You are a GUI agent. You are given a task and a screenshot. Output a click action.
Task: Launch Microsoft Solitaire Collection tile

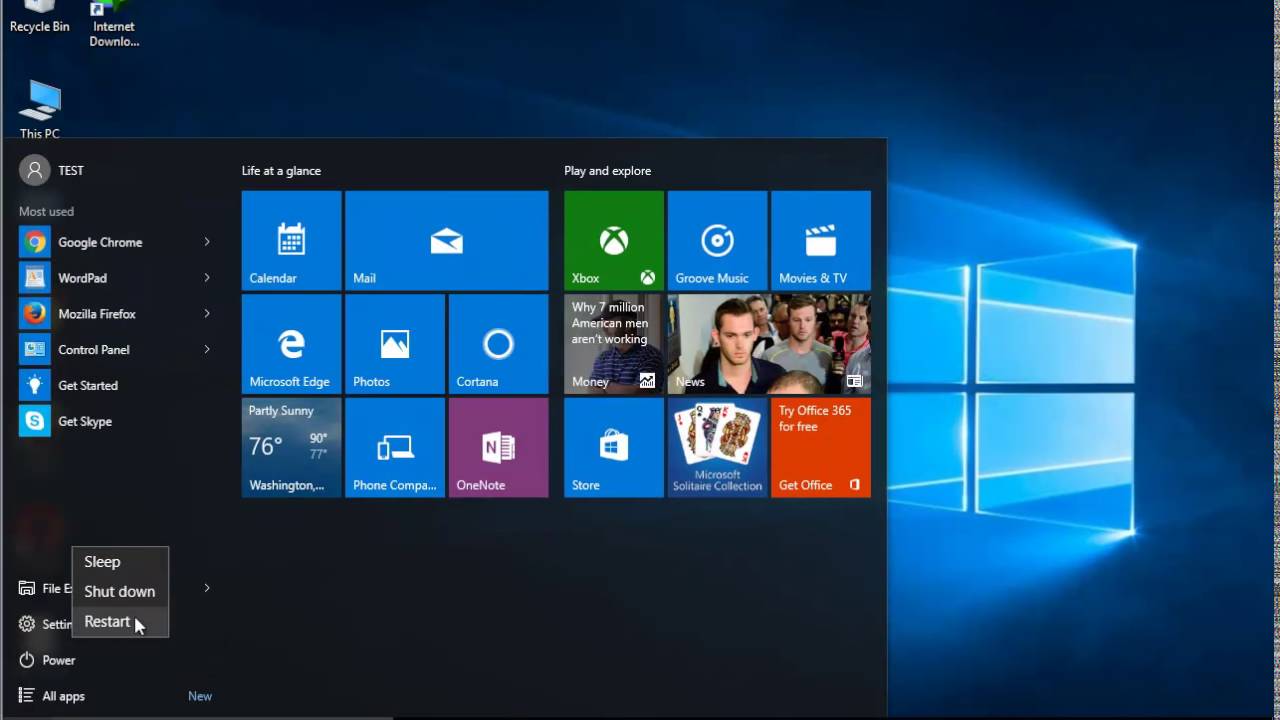pyautogui.click(x=717, y=447)
